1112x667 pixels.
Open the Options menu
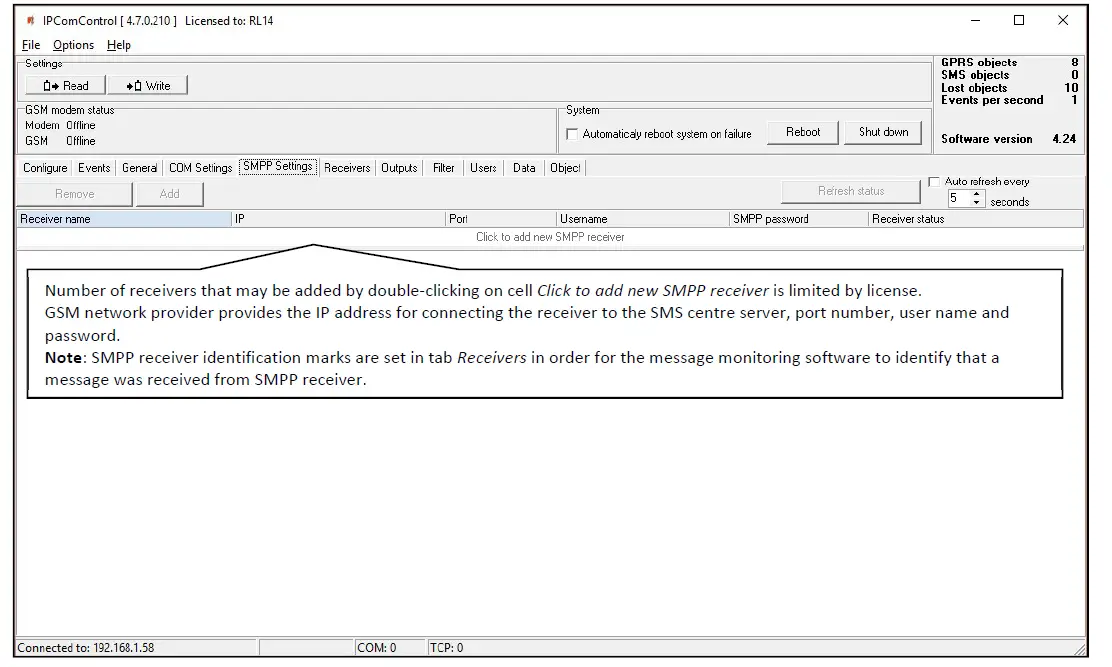point(72,44)
